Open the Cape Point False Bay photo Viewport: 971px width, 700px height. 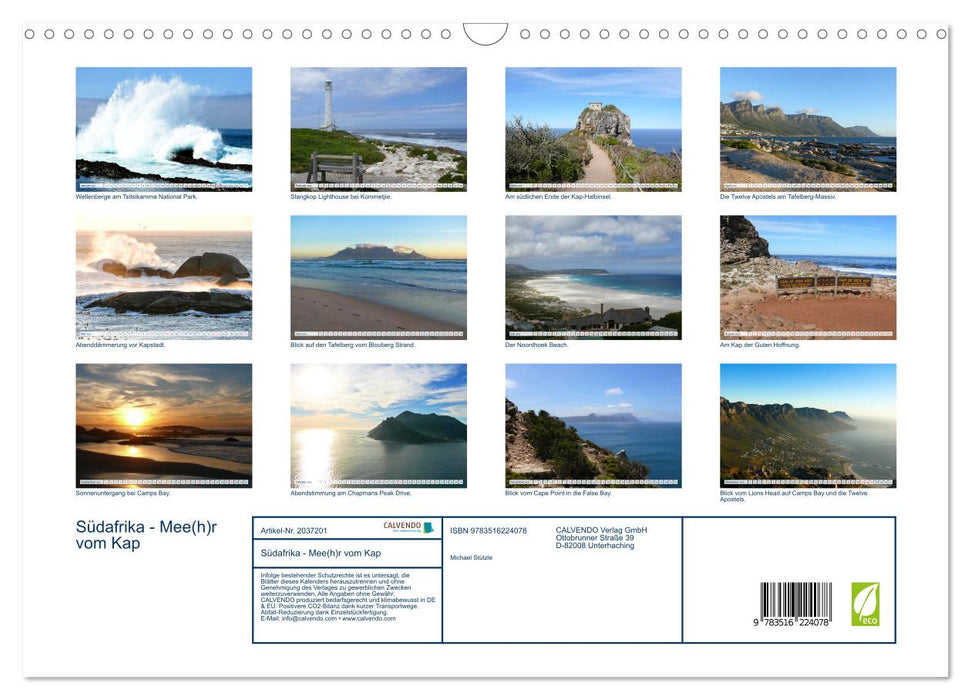tap(593, 425)
